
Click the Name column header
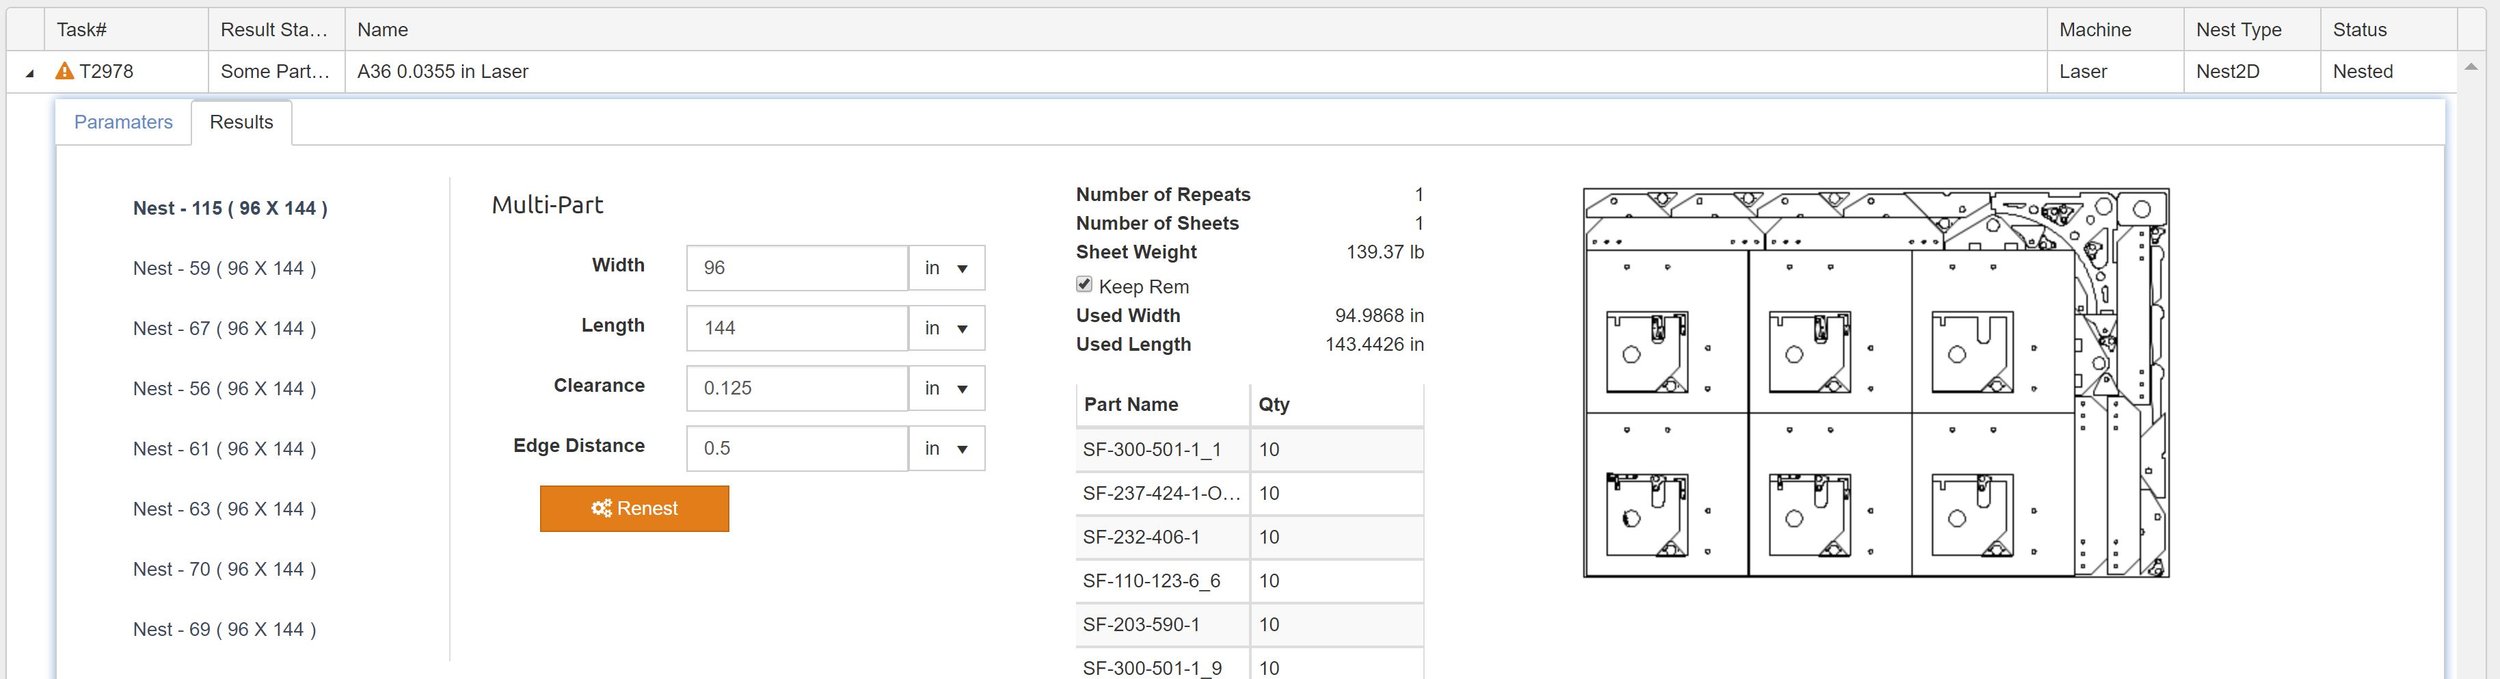pos(1196,30)
